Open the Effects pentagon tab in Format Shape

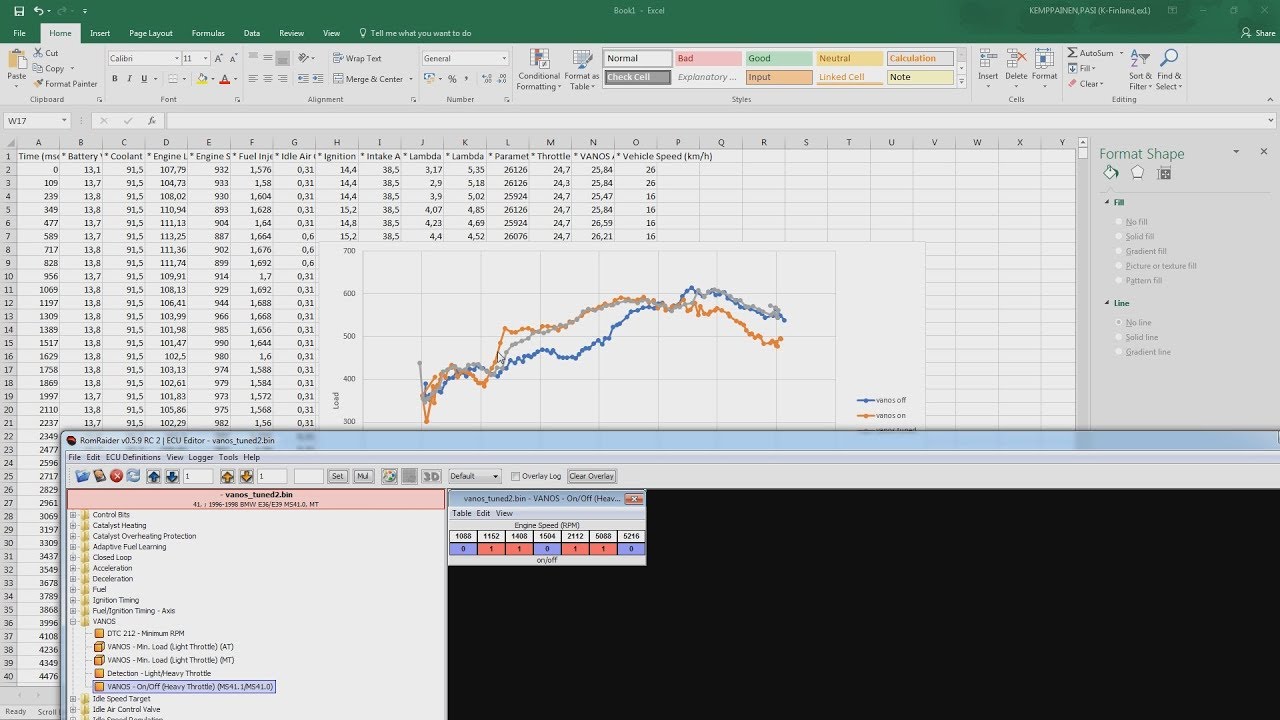[1137, 173]
